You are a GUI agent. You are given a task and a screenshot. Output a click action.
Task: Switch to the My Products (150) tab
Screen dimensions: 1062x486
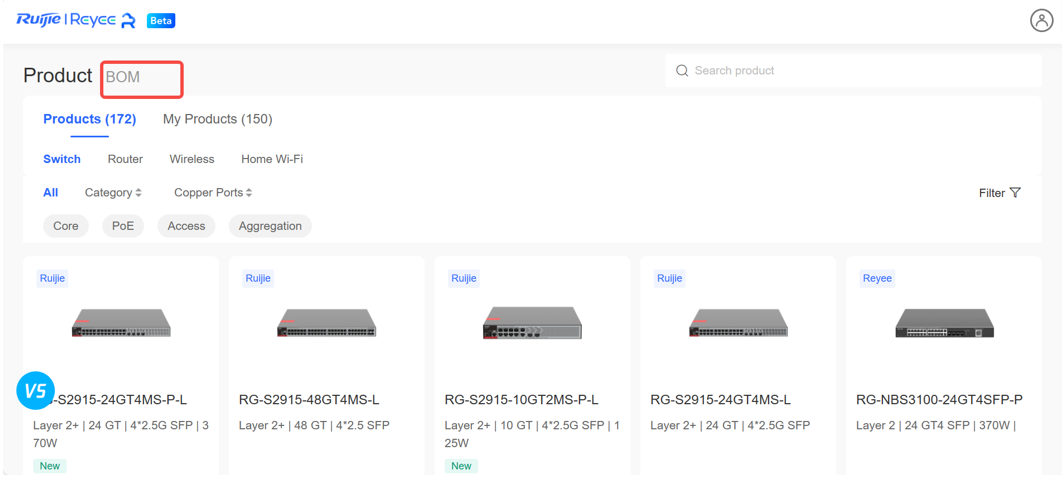click(217, 119)
